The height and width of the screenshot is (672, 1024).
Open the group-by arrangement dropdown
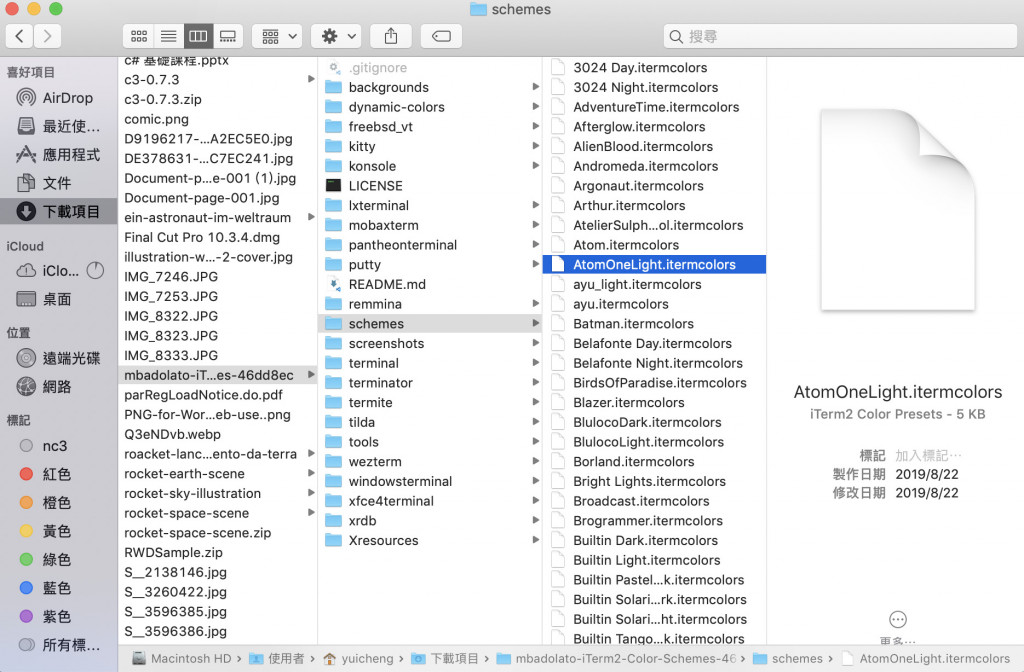pyautogui.click(x=279, y=36)
